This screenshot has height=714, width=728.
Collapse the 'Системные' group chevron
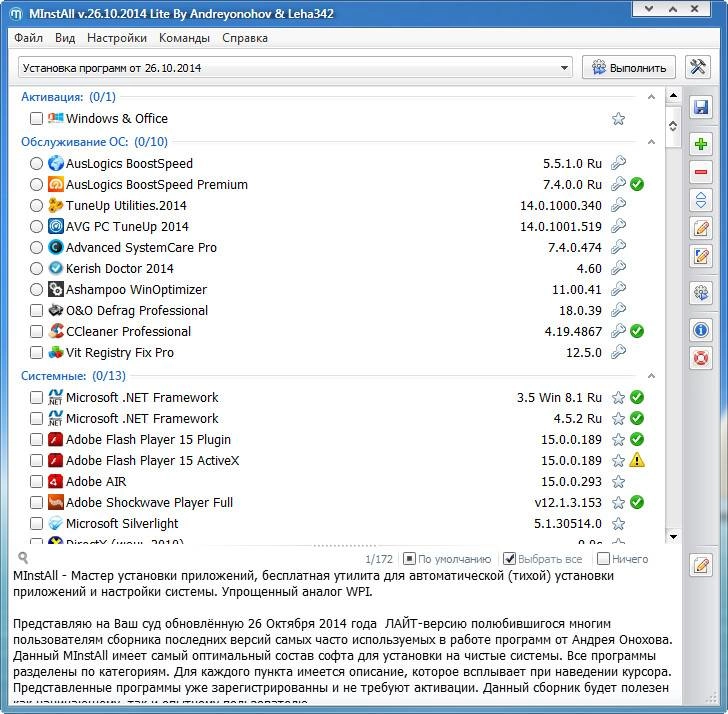pyautogui.click(x=651, y=376)
